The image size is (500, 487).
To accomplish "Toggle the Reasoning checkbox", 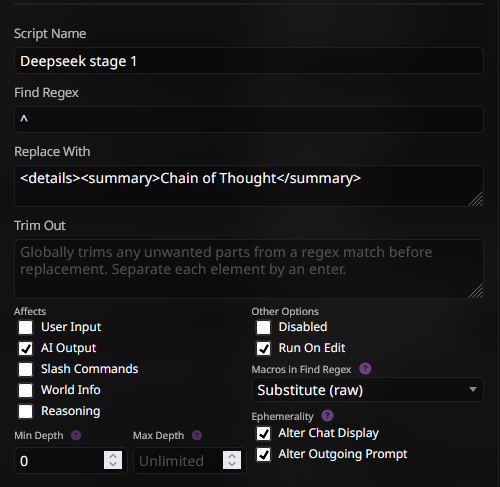I will [26, 411].
